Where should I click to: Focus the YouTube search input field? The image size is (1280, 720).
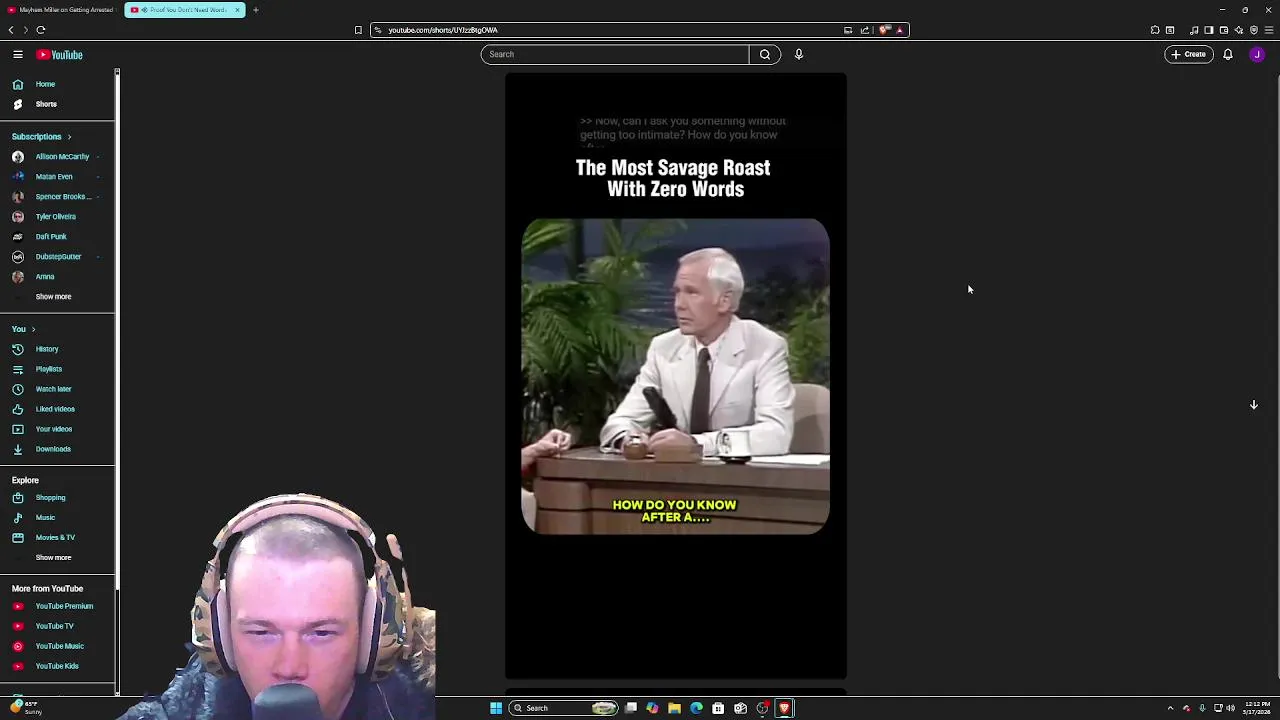point(614,54)
